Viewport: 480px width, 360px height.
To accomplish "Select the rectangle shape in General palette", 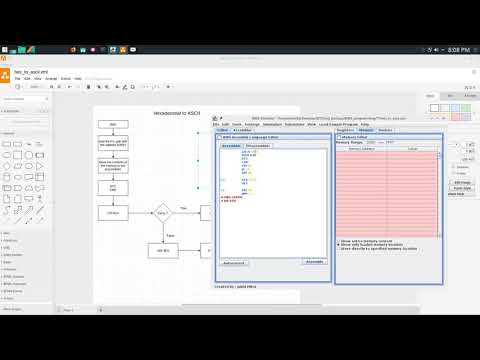I will [7, 144].
